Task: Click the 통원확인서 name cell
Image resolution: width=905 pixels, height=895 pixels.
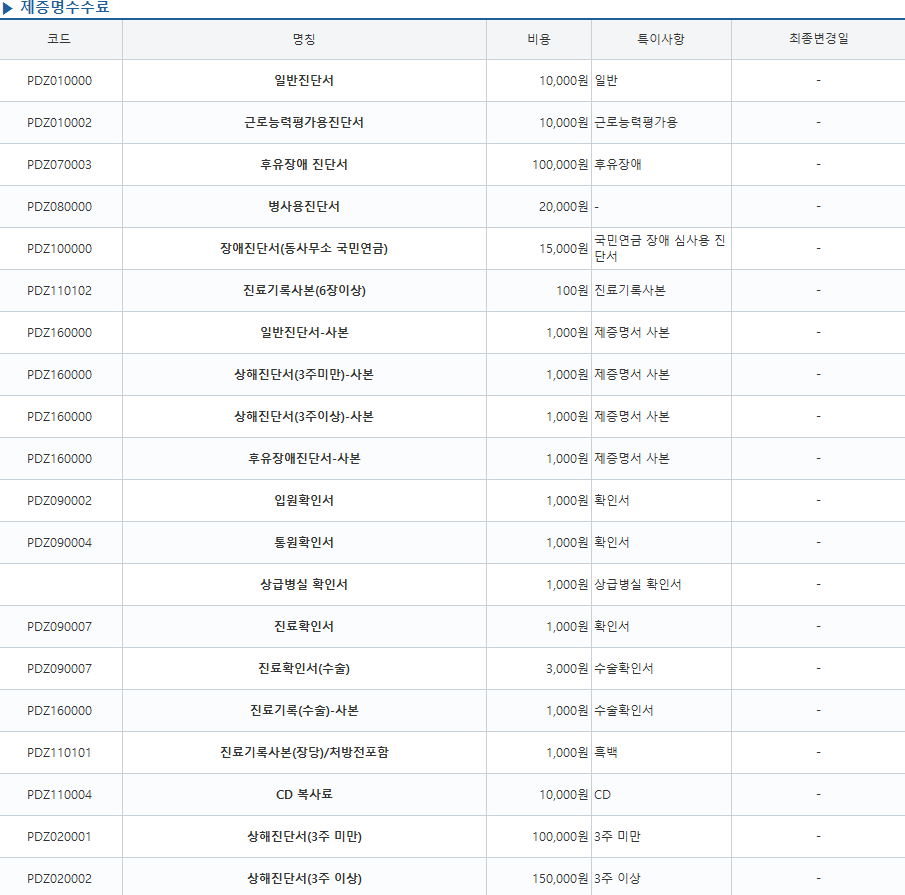Action: [x=304, y=542]
